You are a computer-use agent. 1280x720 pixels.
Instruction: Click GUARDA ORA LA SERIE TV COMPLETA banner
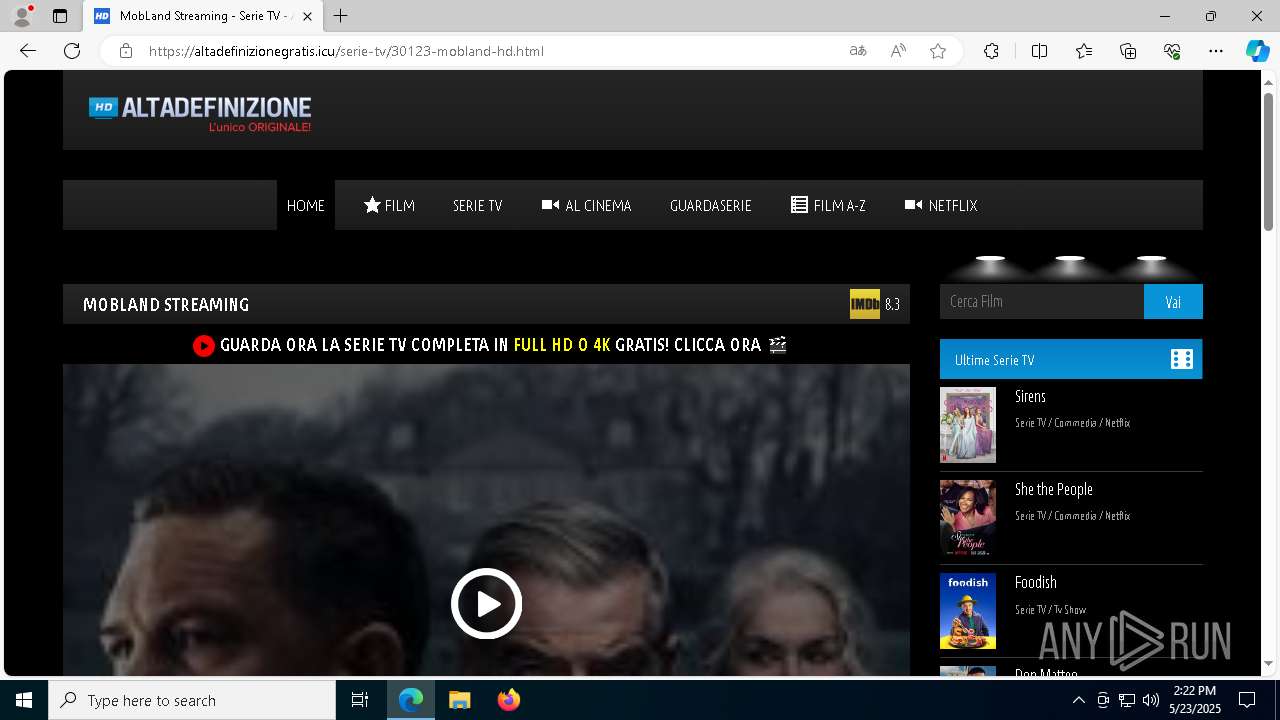coord(490,345)
